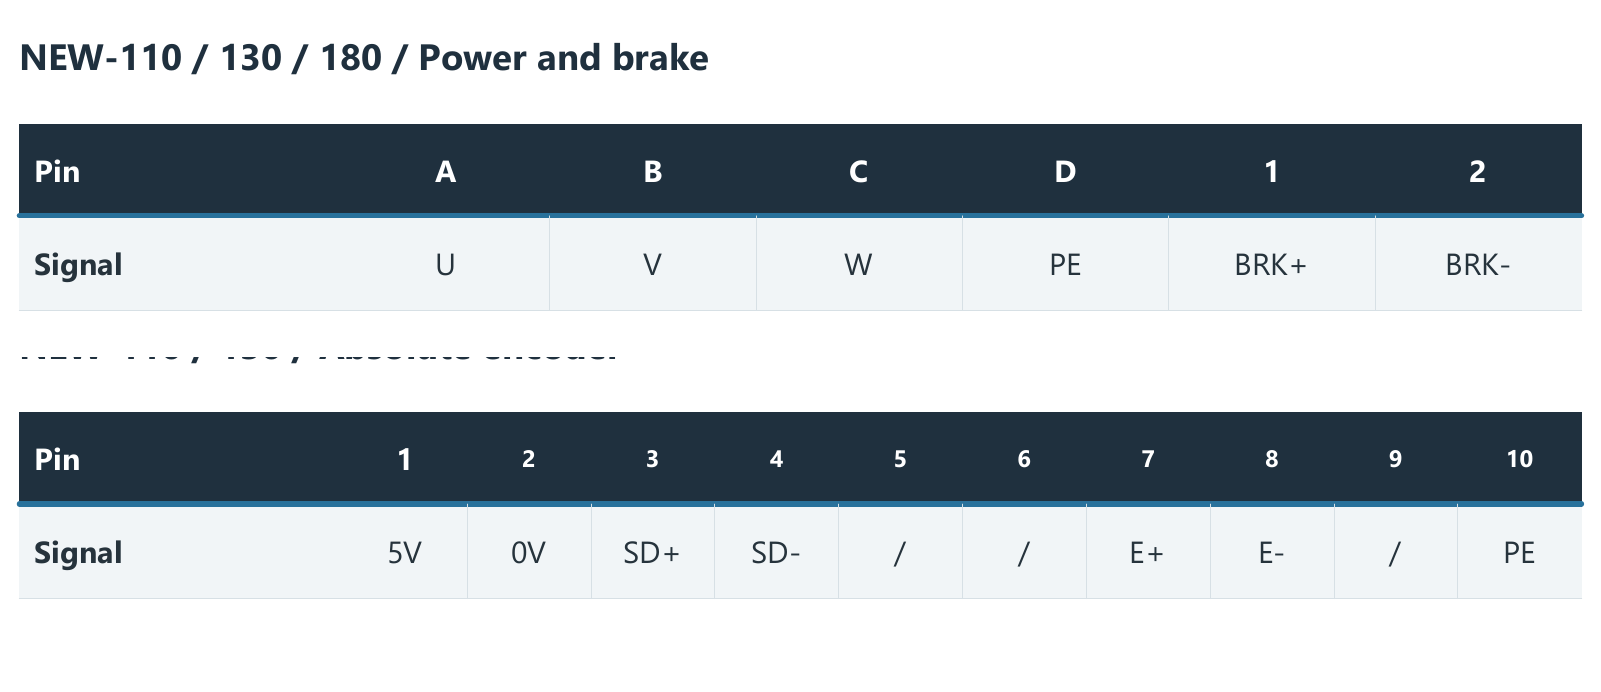Click the Pin header label in power table
1601x692 pixels.
[x=57, y=171]
